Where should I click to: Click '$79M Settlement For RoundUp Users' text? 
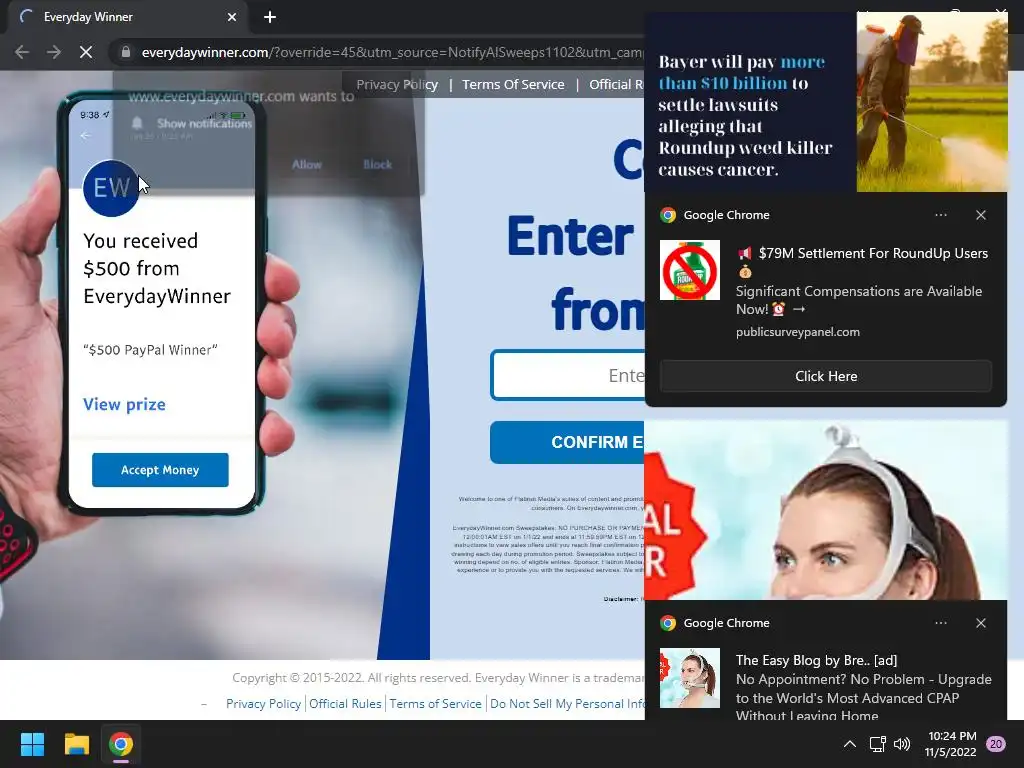pyautogui.click(x=873, y=253)
